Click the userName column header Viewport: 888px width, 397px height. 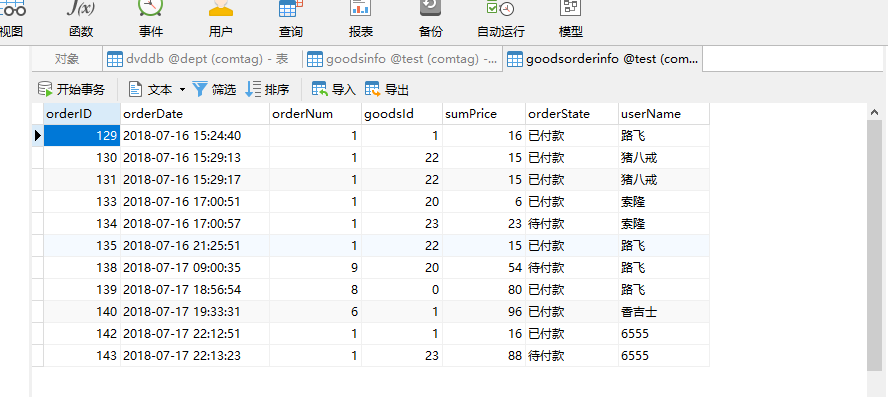(x=663, y=114)
